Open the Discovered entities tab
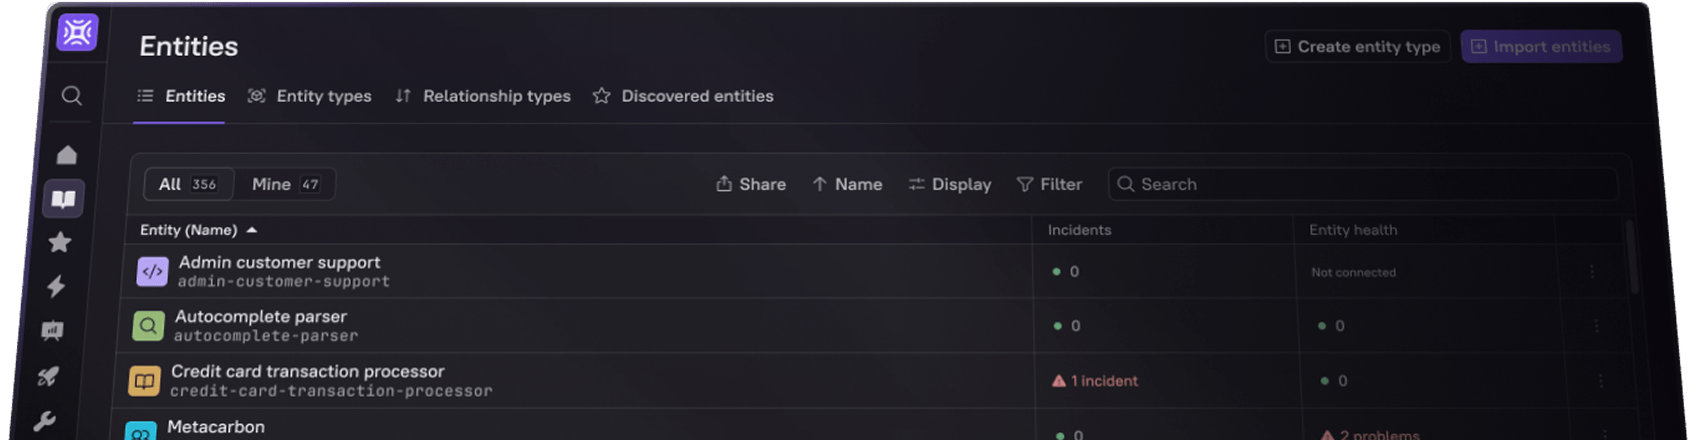Viewport: 1696px width, 440px height. (683, 96)
